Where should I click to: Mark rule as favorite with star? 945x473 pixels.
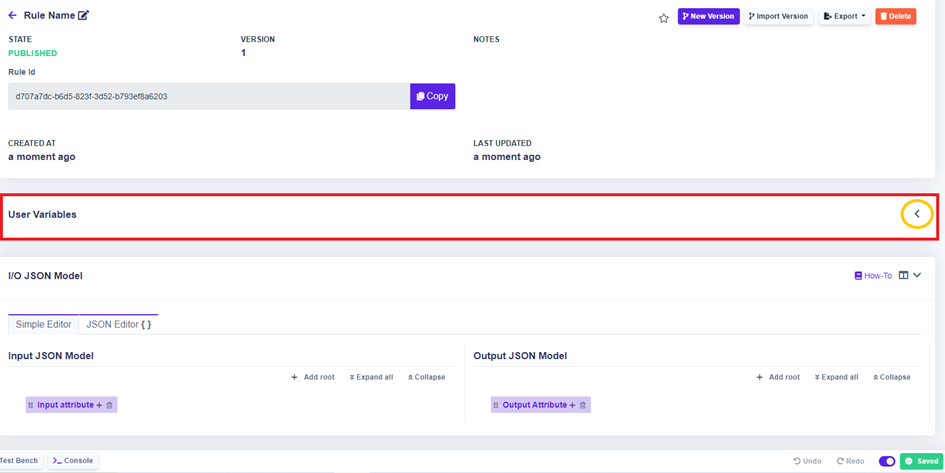click(x=663, y=18)
